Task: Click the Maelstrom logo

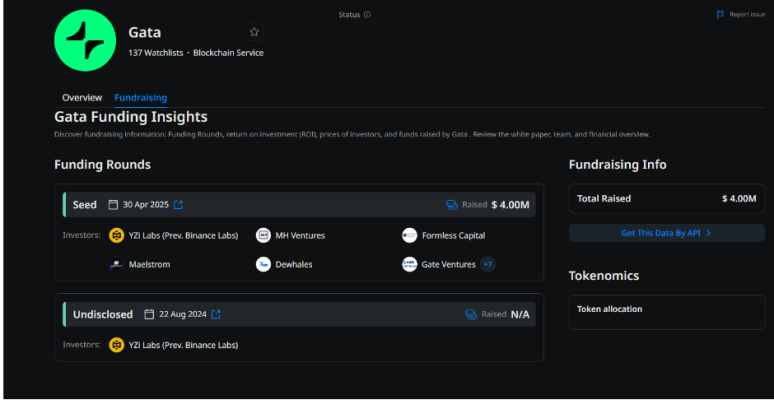Action: coord(116,265)
